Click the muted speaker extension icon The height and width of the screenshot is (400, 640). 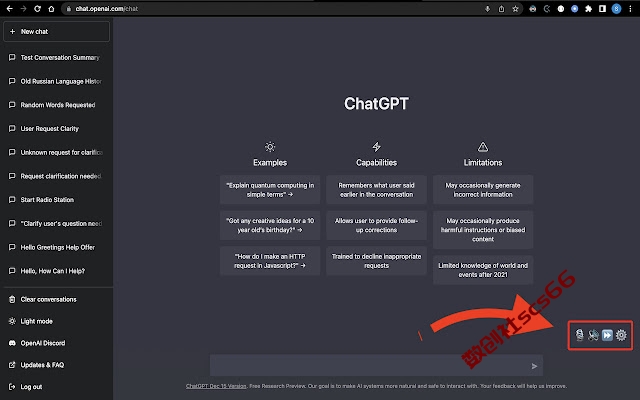[593, 335]
